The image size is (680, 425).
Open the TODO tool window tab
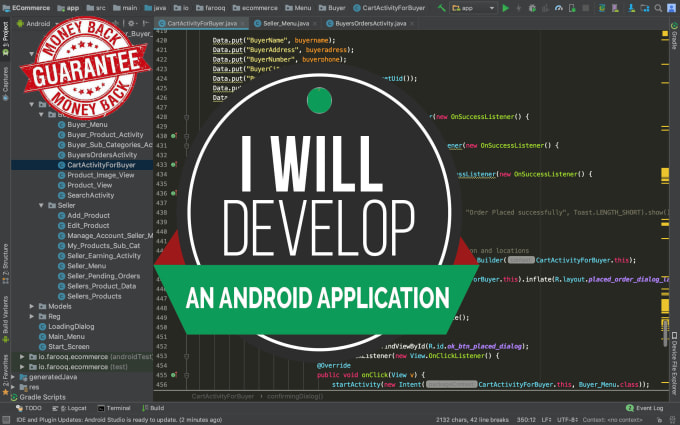(x=29, y=408)
